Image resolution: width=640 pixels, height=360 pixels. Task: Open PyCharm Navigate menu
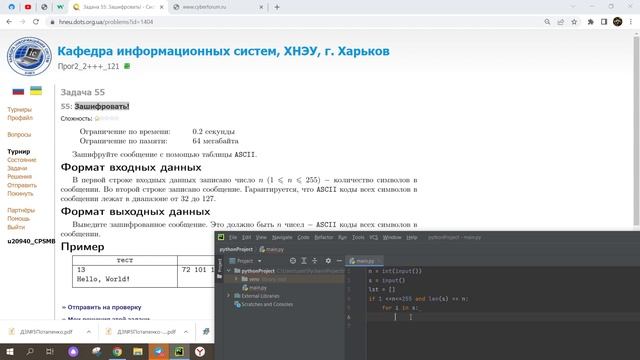(x=282, y=237)
